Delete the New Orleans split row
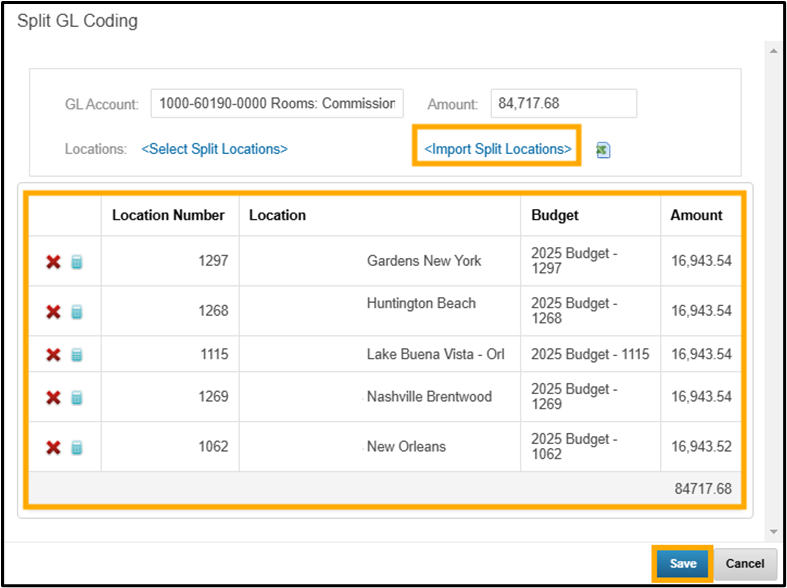 [54, 448]
